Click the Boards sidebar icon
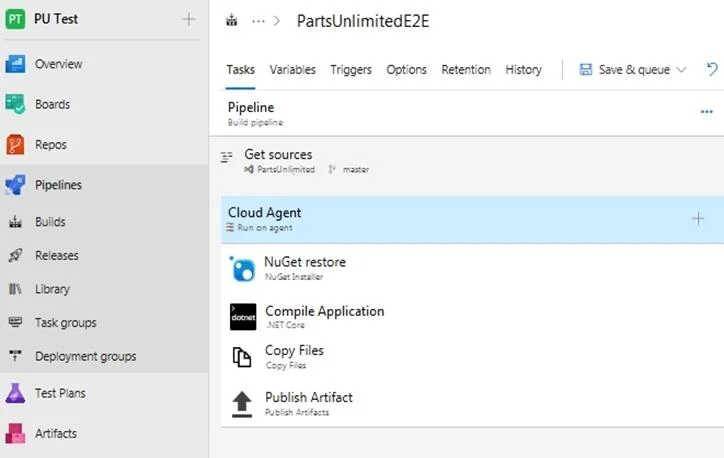 [x=15, y=104]
